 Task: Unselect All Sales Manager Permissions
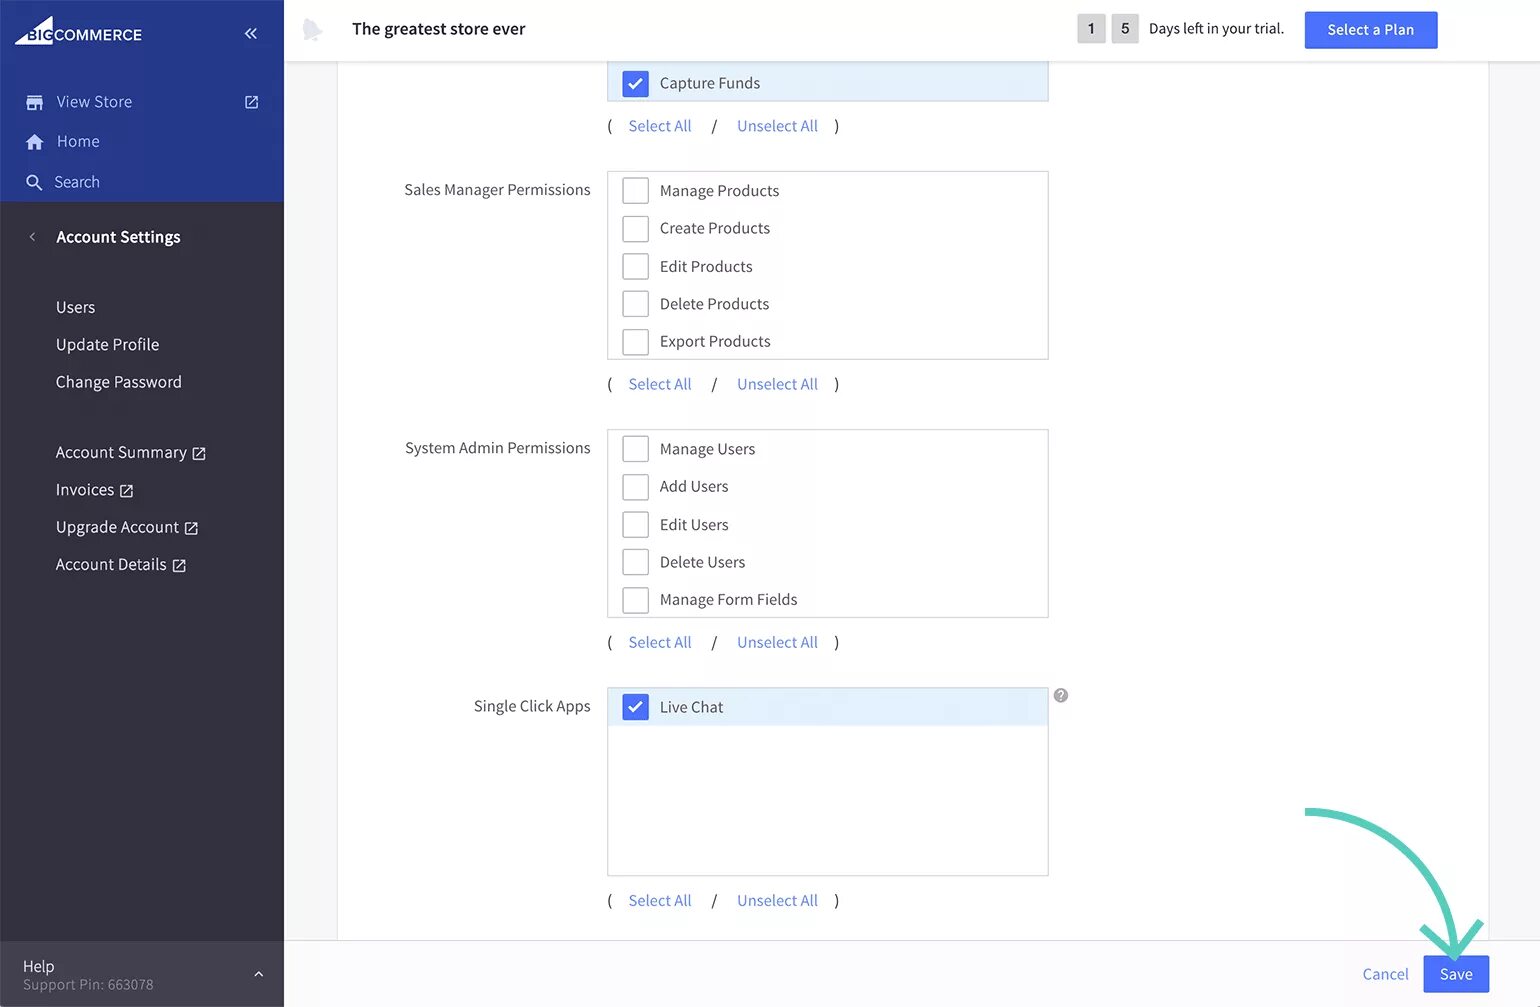tap(777, 384)
